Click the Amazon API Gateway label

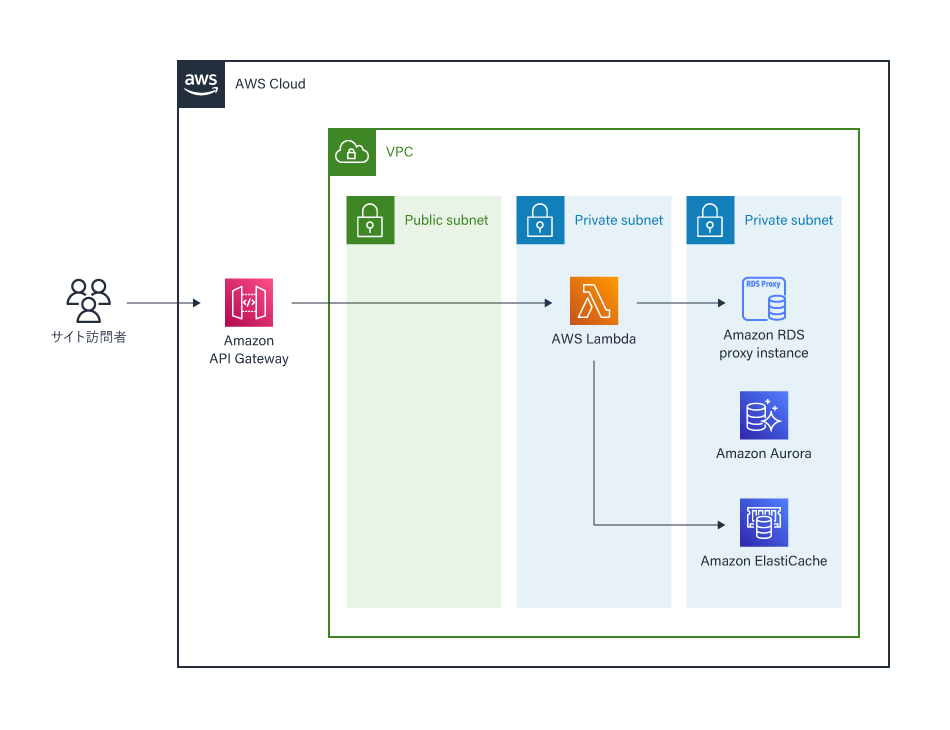(x=249, y=350)
